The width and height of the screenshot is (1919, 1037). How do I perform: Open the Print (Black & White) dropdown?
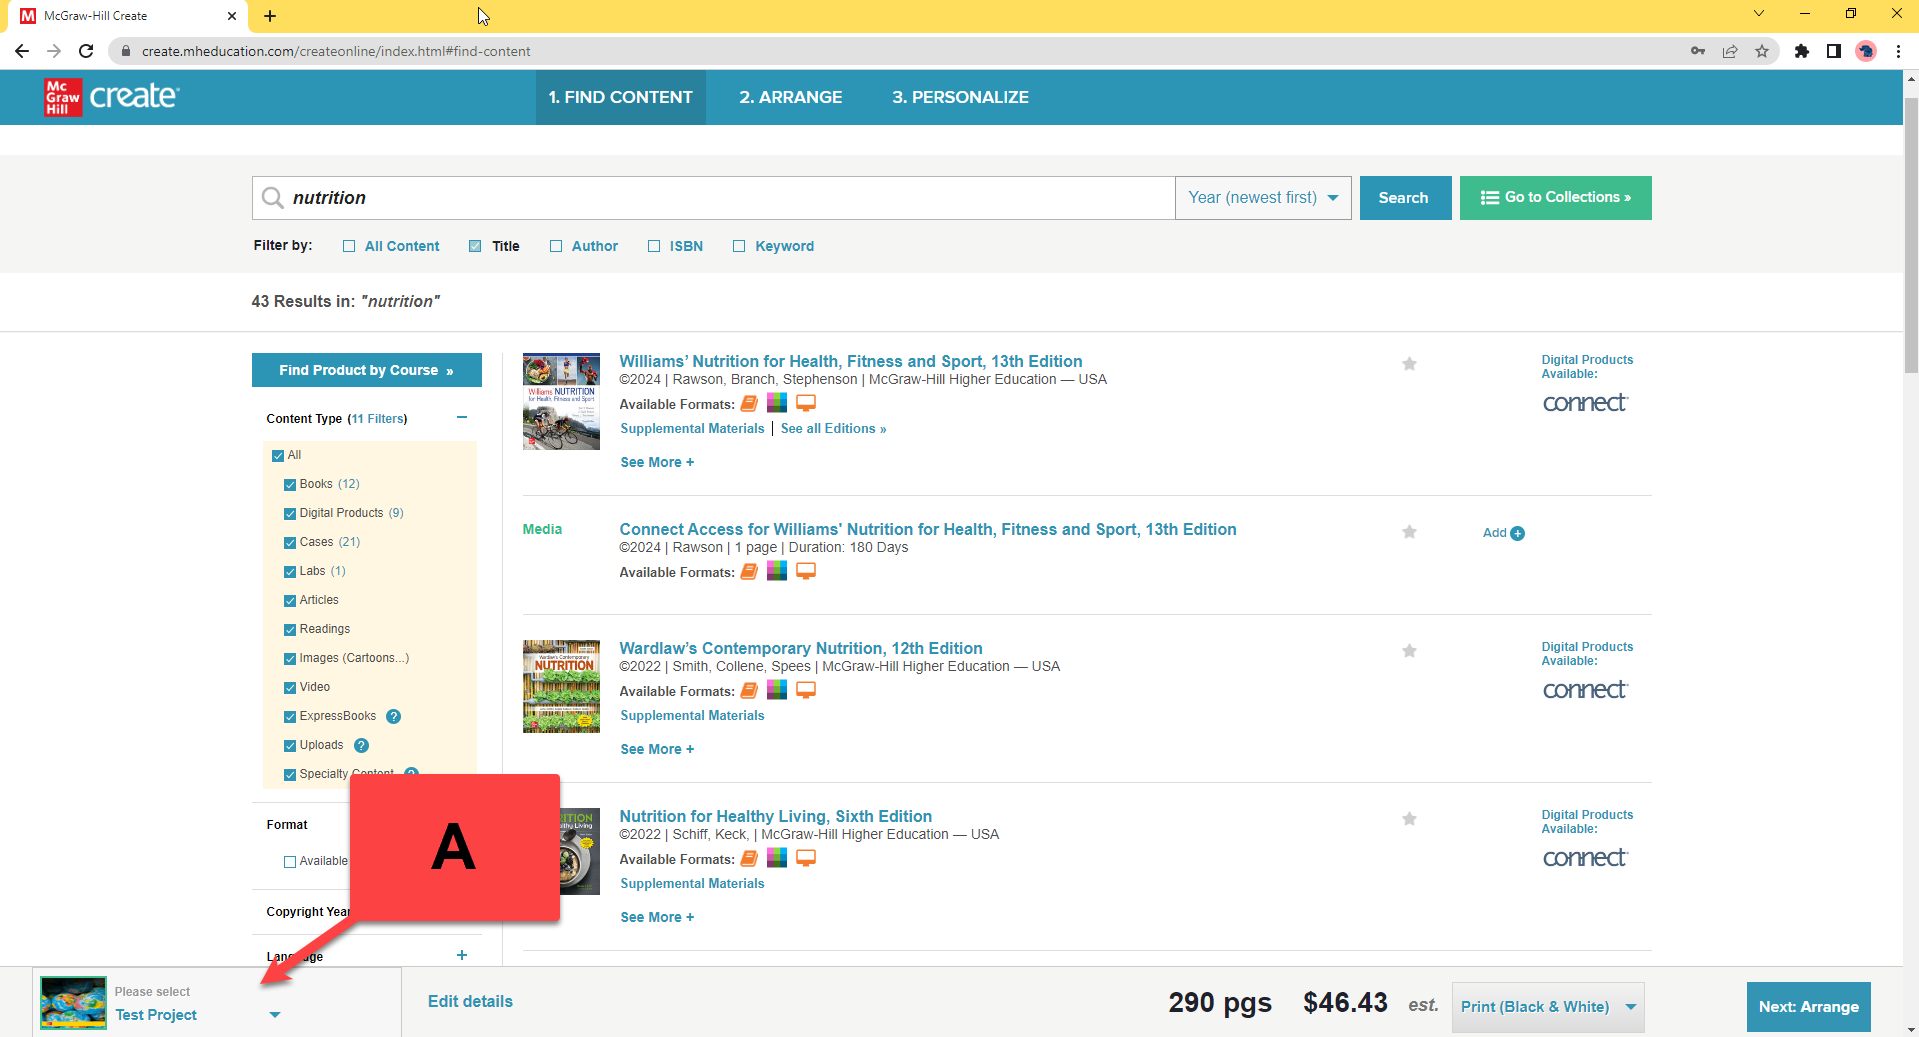(1547, 1007)
